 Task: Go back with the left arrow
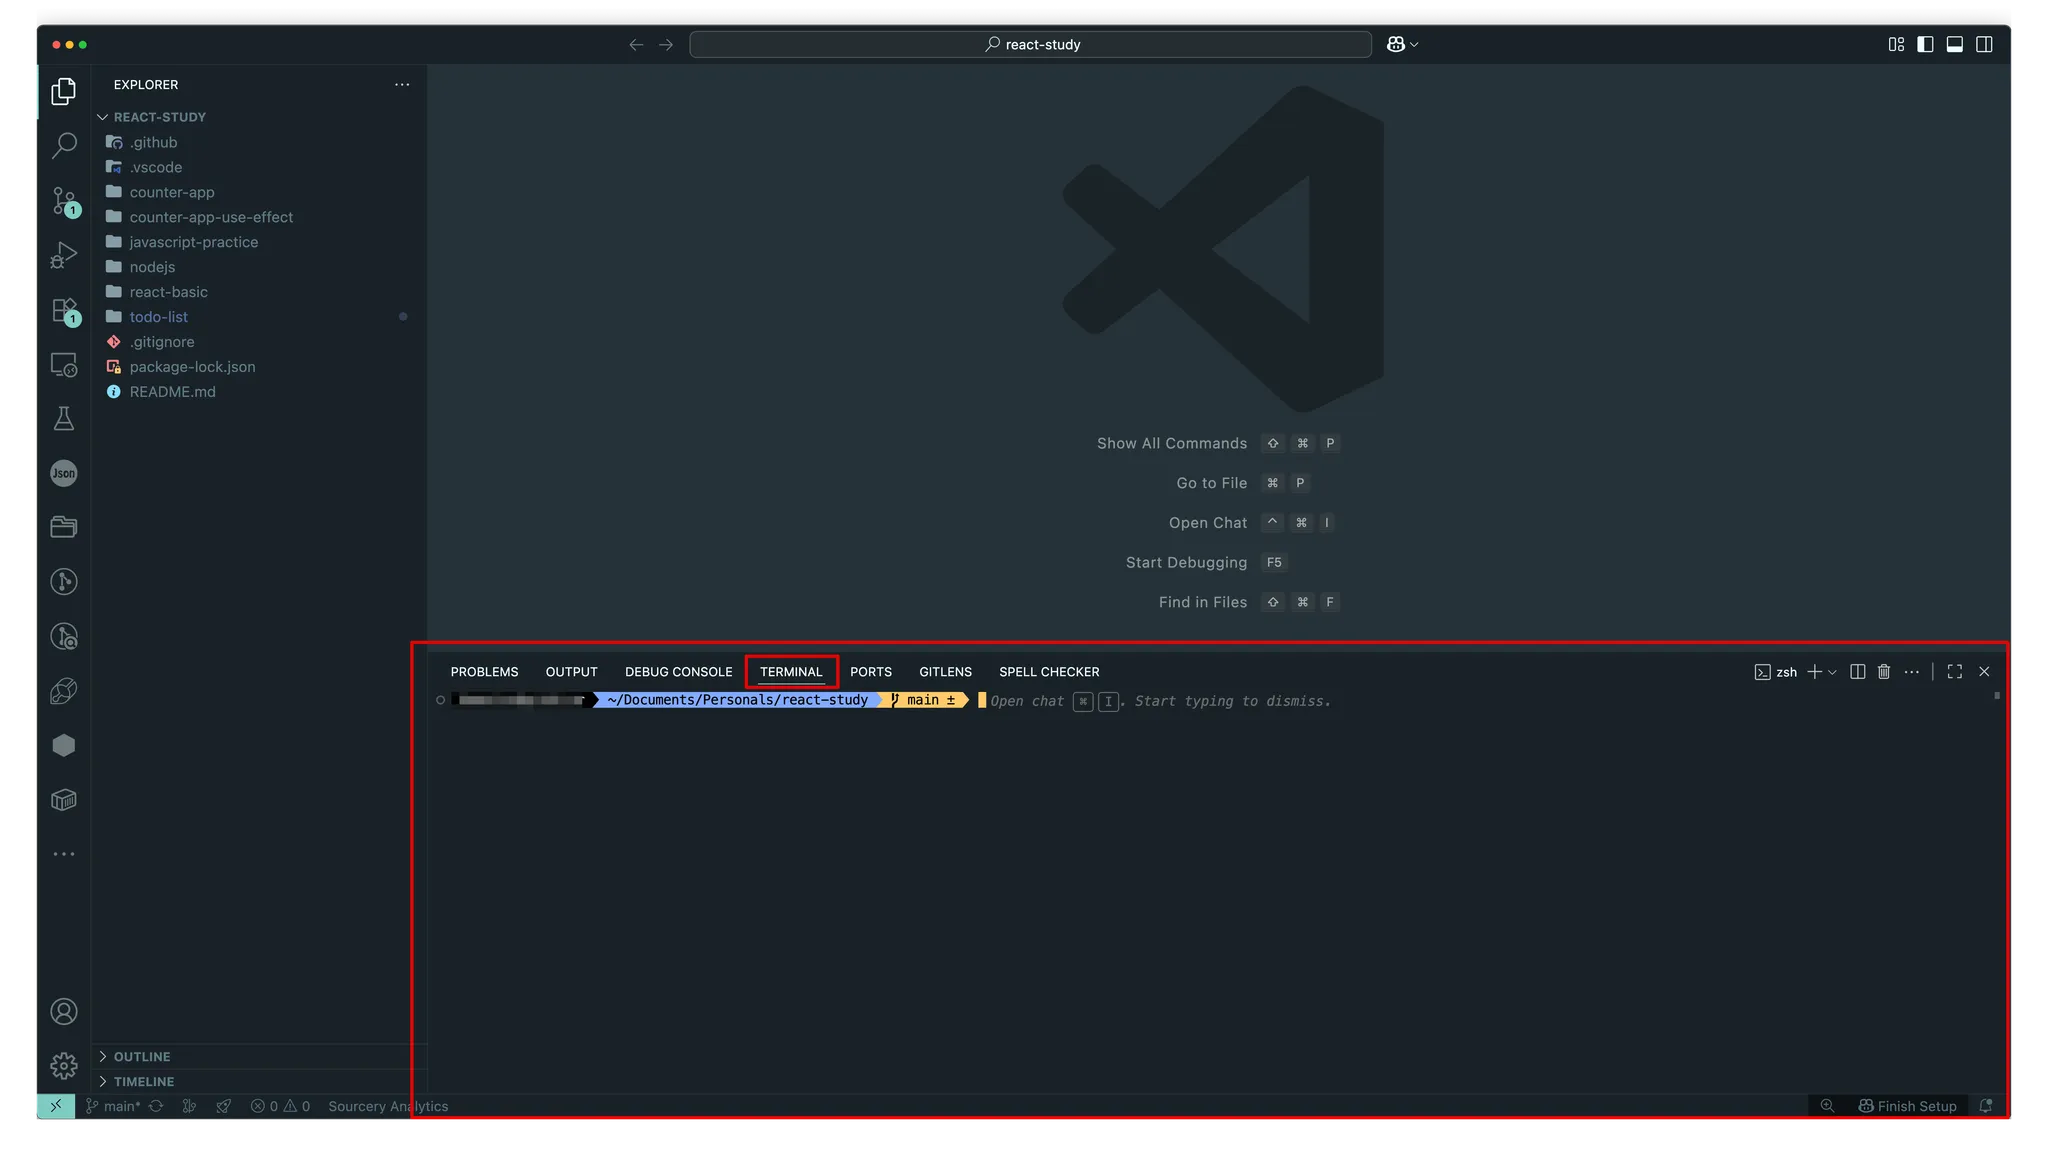pyautogui.click(x=636, y=44)
